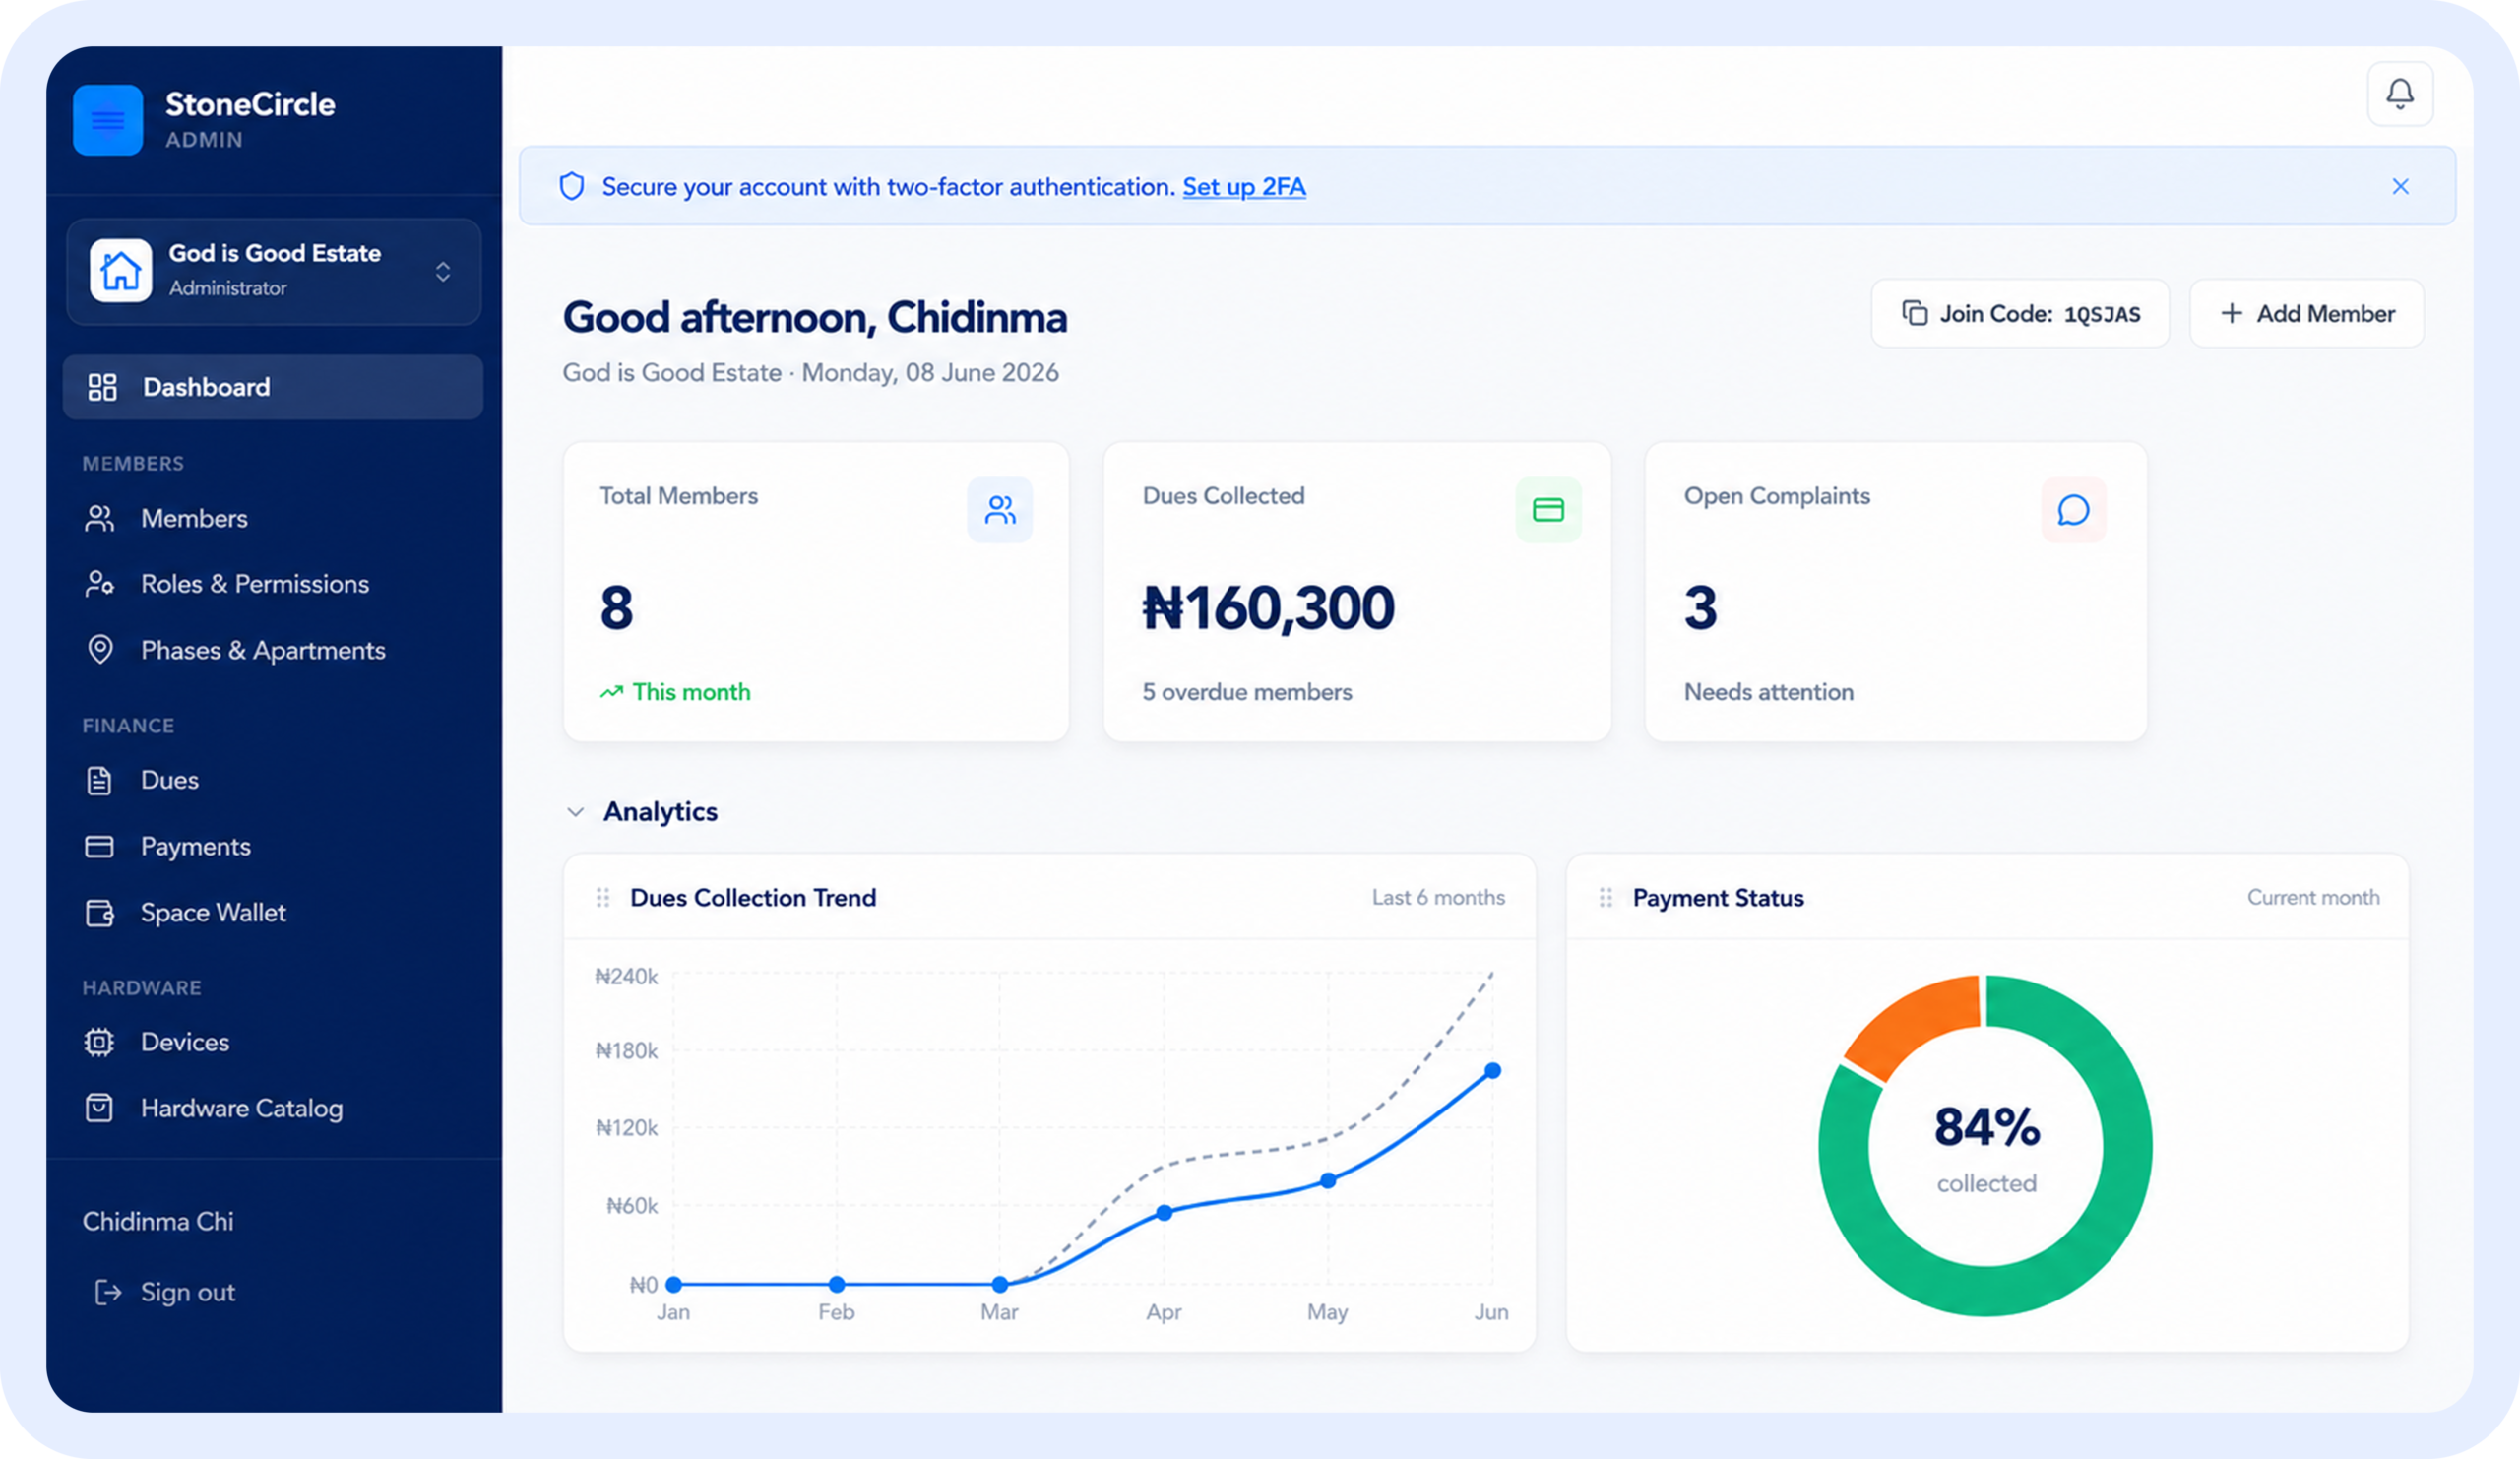Click the Dues document icon

pyautogui.click(x=99, y=781)
